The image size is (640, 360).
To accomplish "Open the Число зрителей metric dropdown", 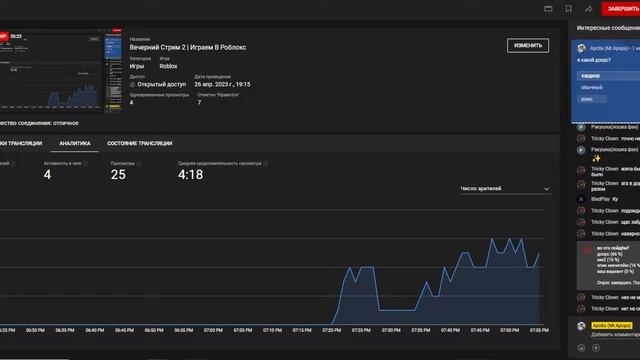I will 505,189.
